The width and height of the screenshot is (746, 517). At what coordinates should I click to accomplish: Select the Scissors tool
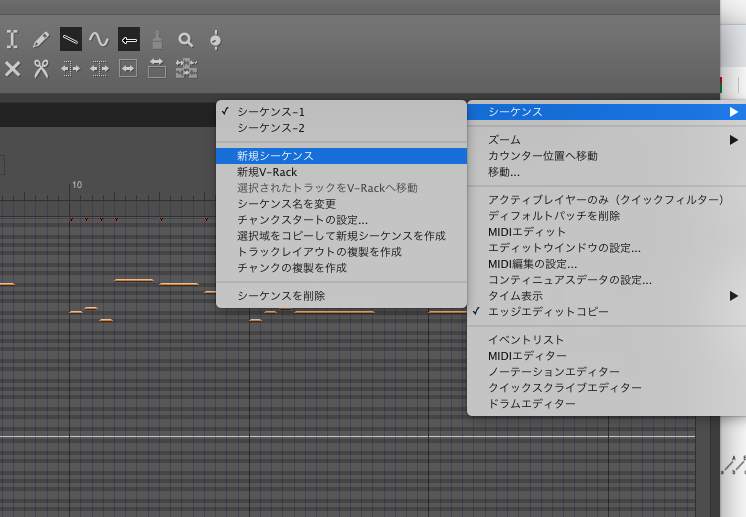41,69
